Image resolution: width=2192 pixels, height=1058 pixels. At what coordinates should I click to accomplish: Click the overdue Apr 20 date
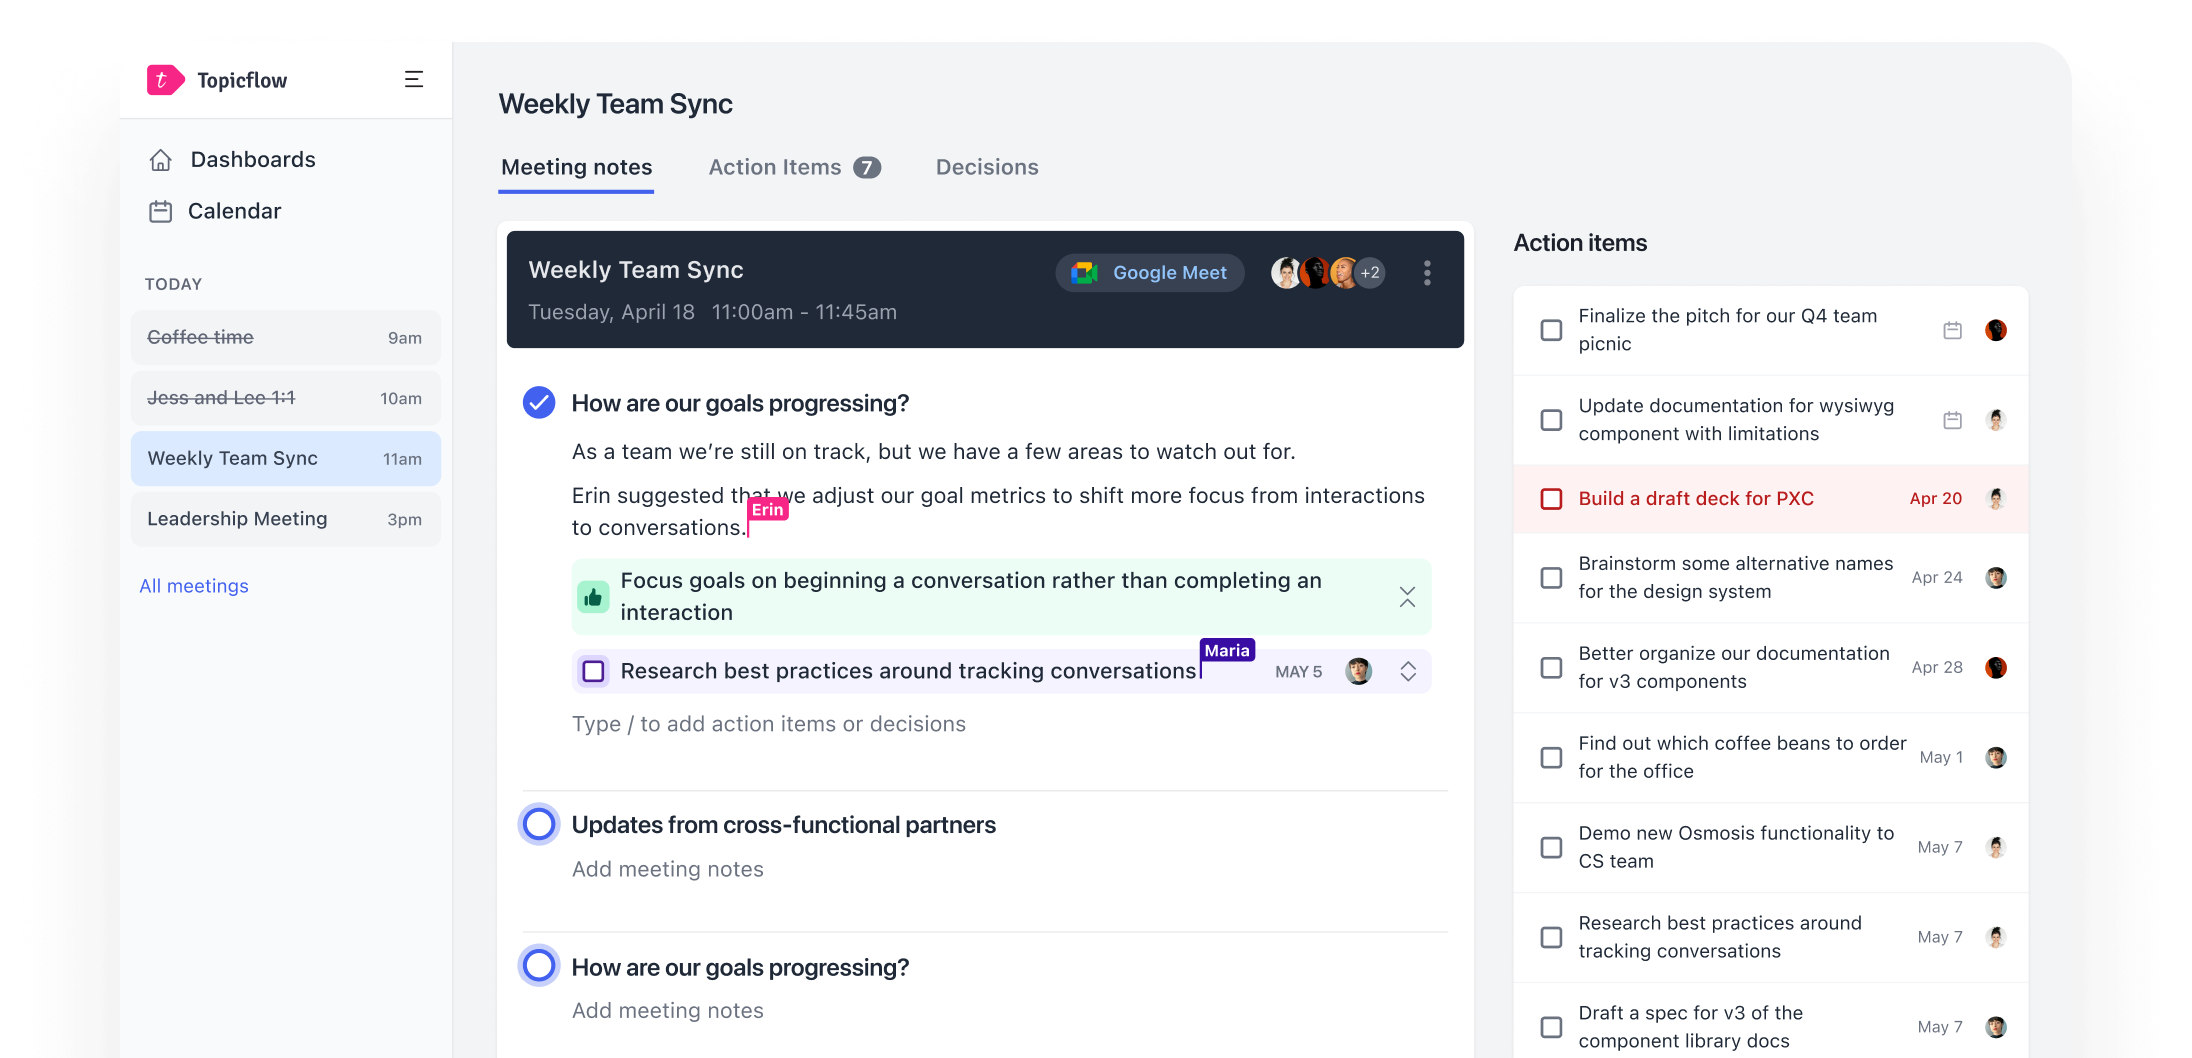pos(1935,499)
